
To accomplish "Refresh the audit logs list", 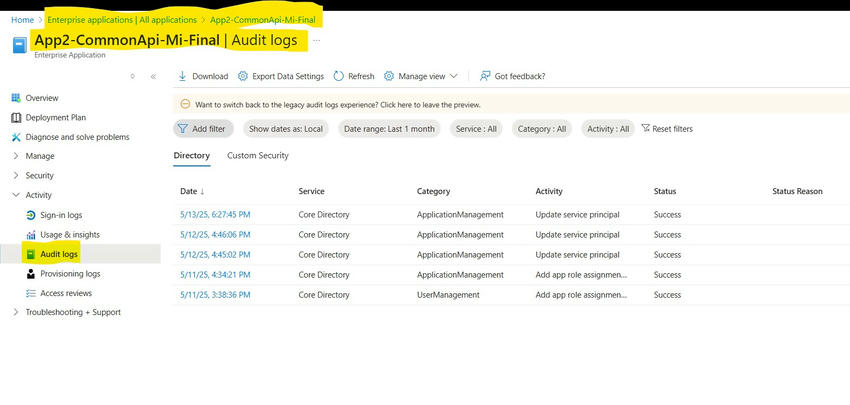I will pos(354,76).
